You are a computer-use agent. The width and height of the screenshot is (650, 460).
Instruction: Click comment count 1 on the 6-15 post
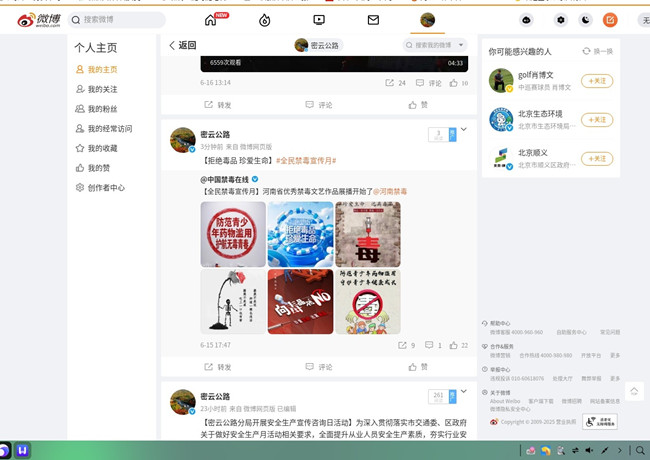coord(433,345)
